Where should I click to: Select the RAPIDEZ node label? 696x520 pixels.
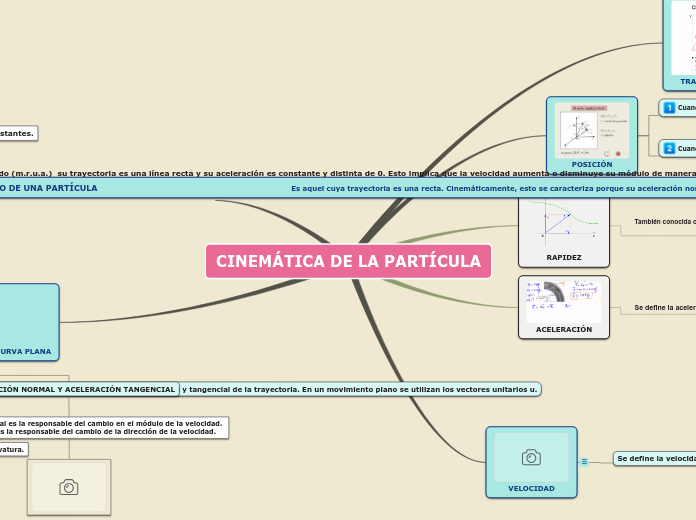click(563, 257)
